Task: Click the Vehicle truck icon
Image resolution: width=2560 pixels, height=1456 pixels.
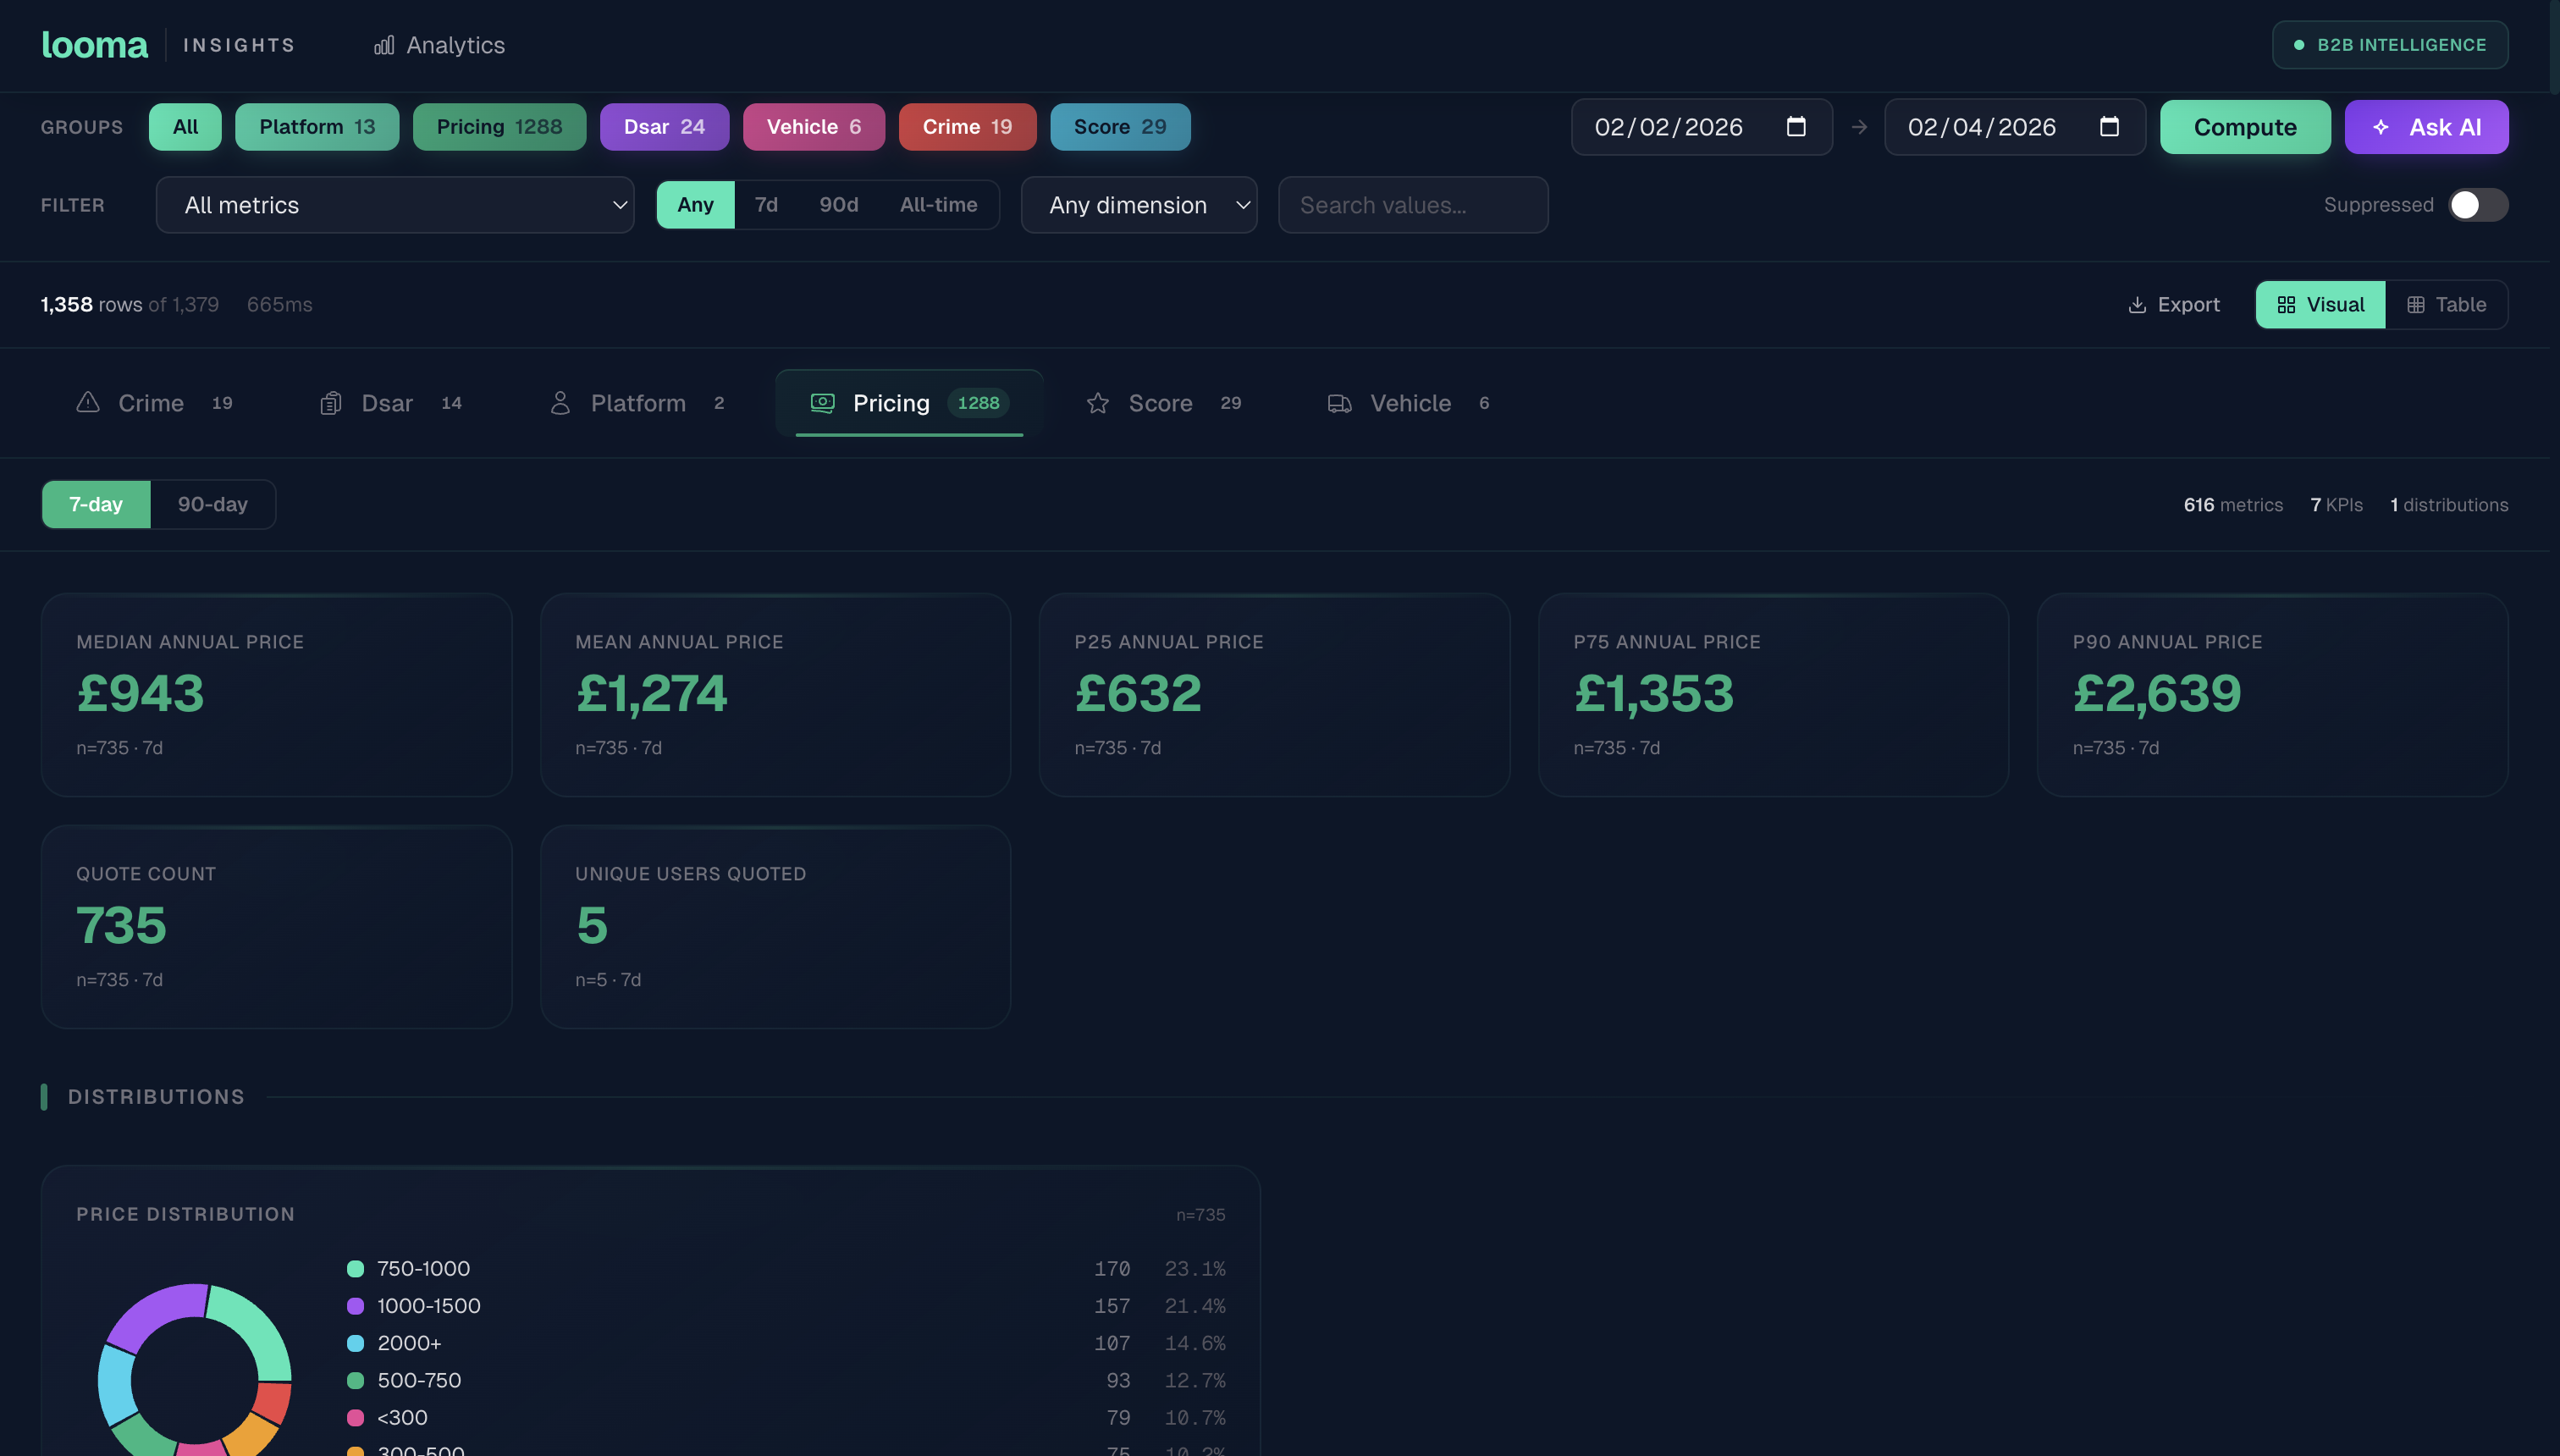Action: pos(1338,403)
